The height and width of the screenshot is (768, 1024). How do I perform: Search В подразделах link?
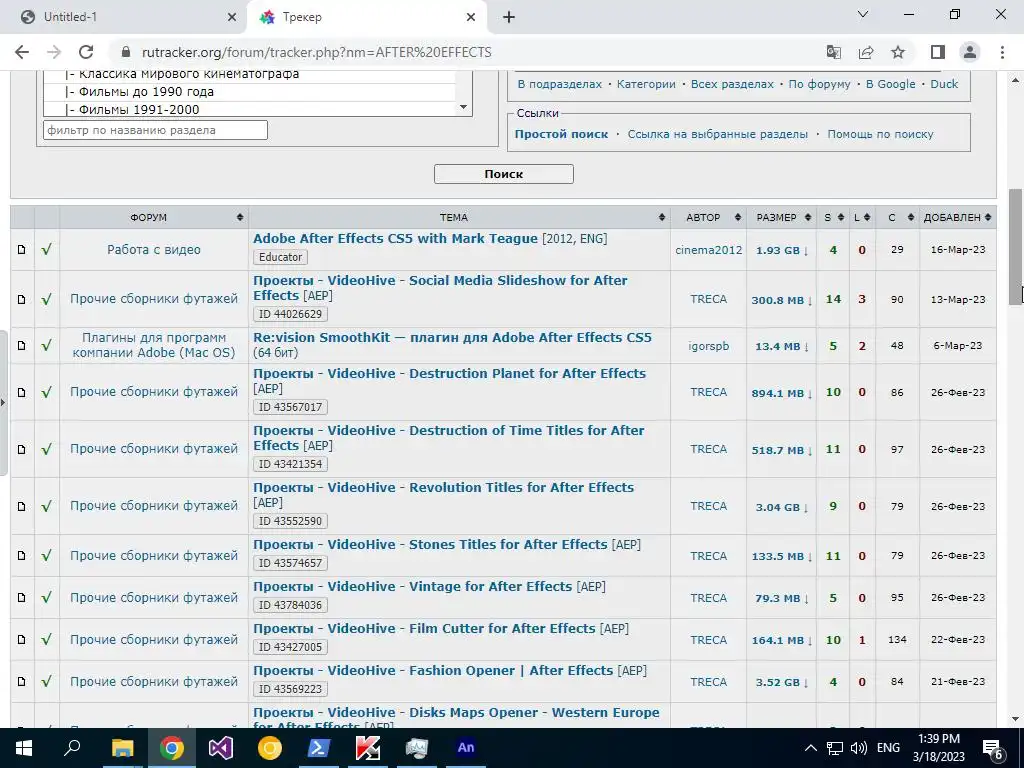coord(560,84)
